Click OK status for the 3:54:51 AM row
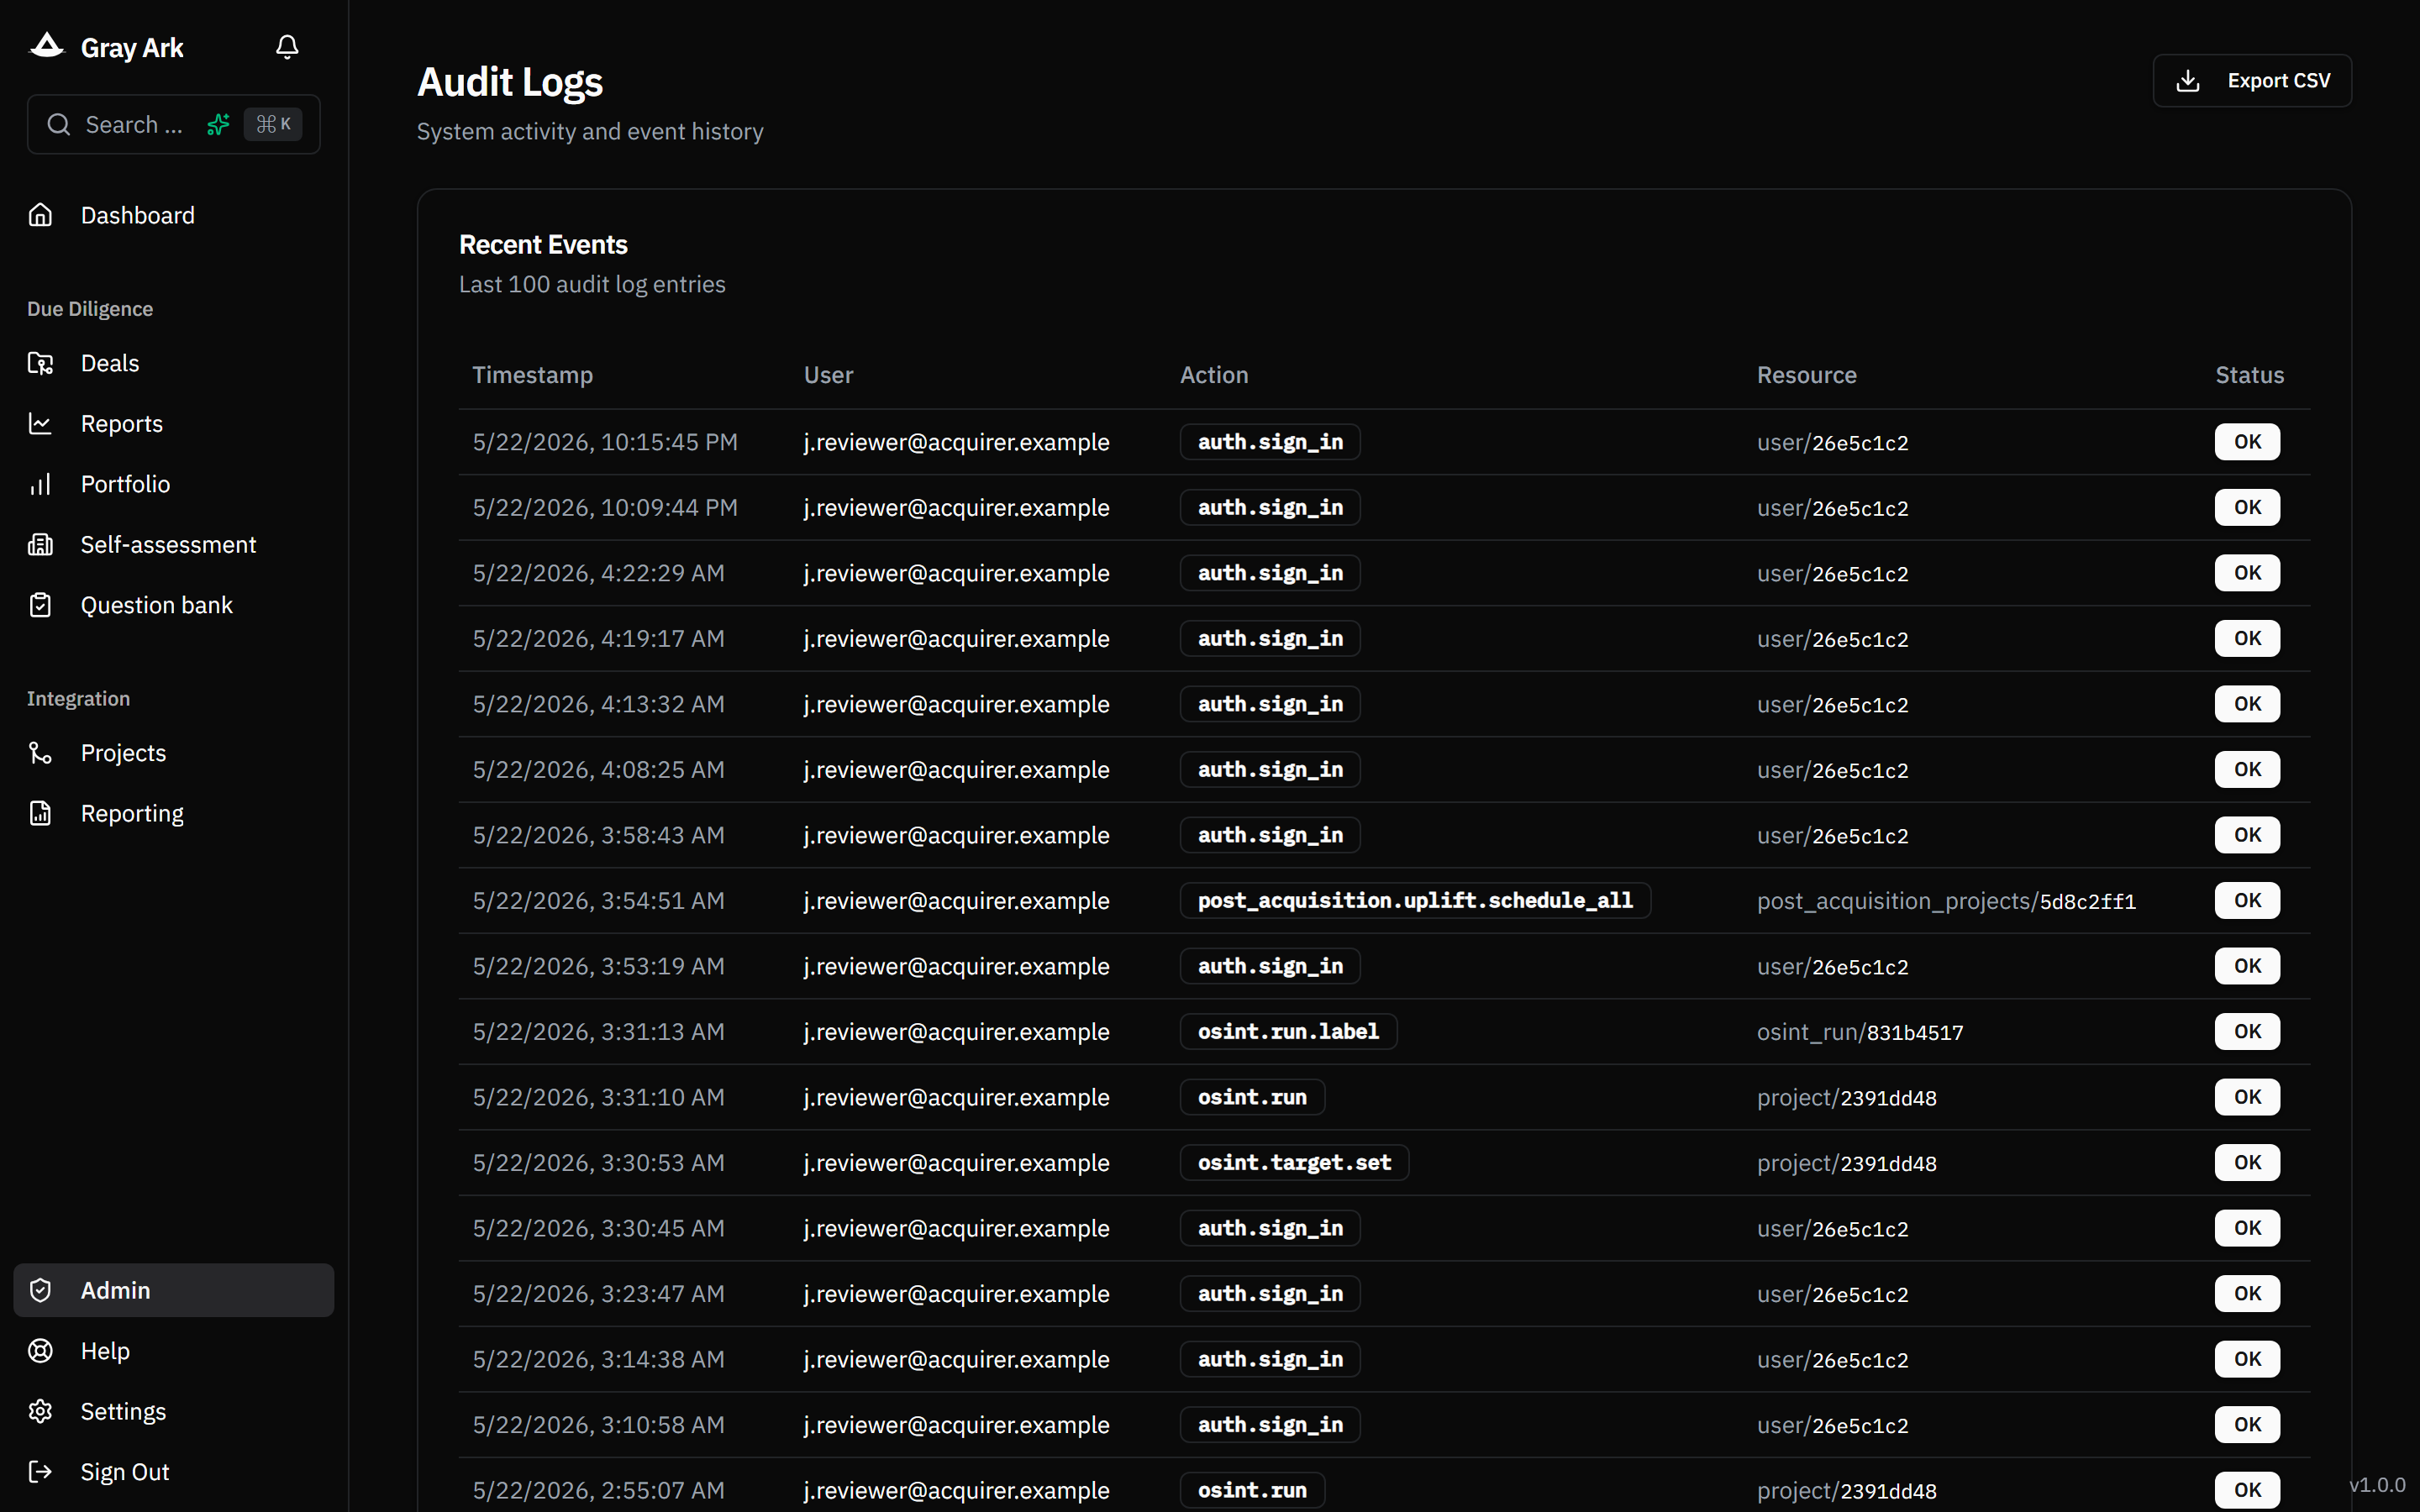Viewport: 2420px width, 1512px height. pyautogui.click(x=2247, y=901)
